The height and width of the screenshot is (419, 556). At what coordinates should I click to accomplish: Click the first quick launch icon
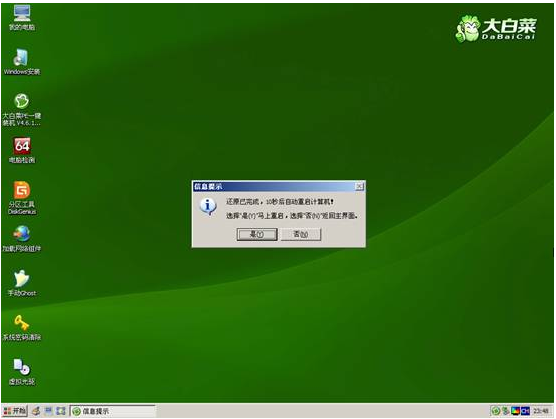[x=36, y=411]
